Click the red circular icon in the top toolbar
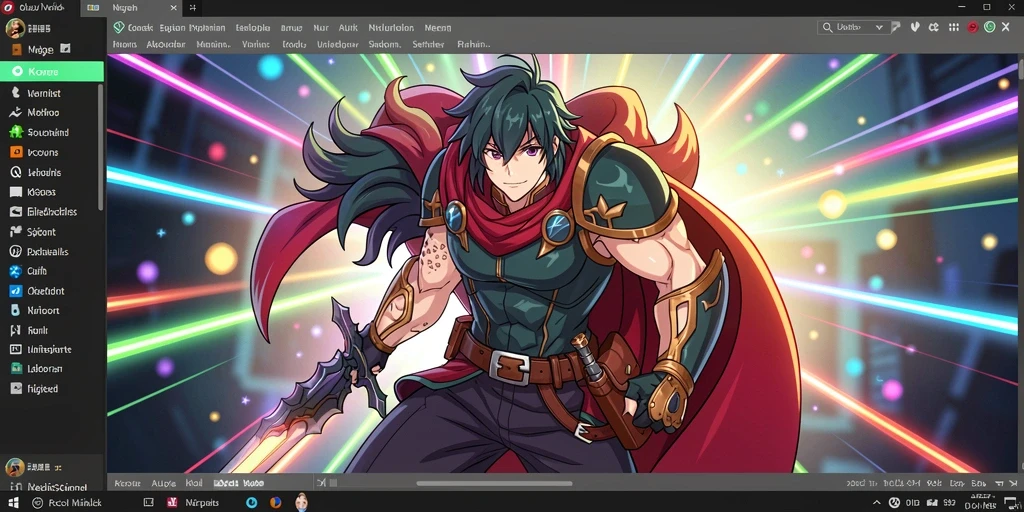The height and width of the screenshot is (512, 1024). click(972, 27)
